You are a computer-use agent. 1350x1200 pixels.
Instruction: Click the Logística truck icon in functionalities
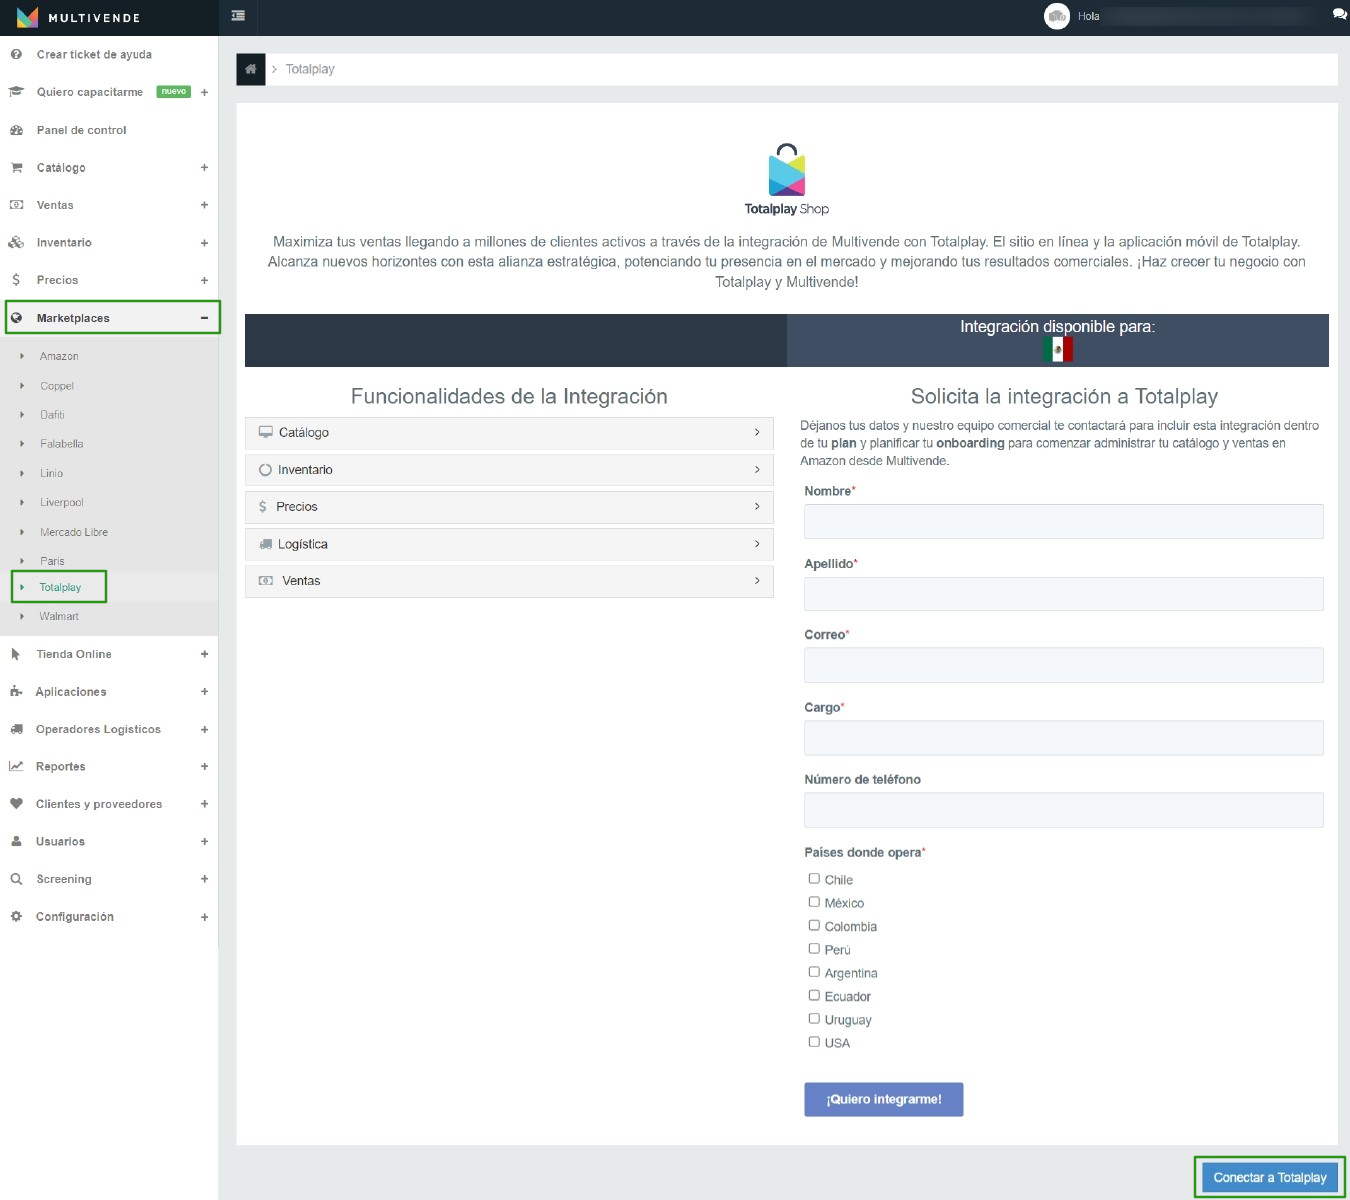click(266, 544)
